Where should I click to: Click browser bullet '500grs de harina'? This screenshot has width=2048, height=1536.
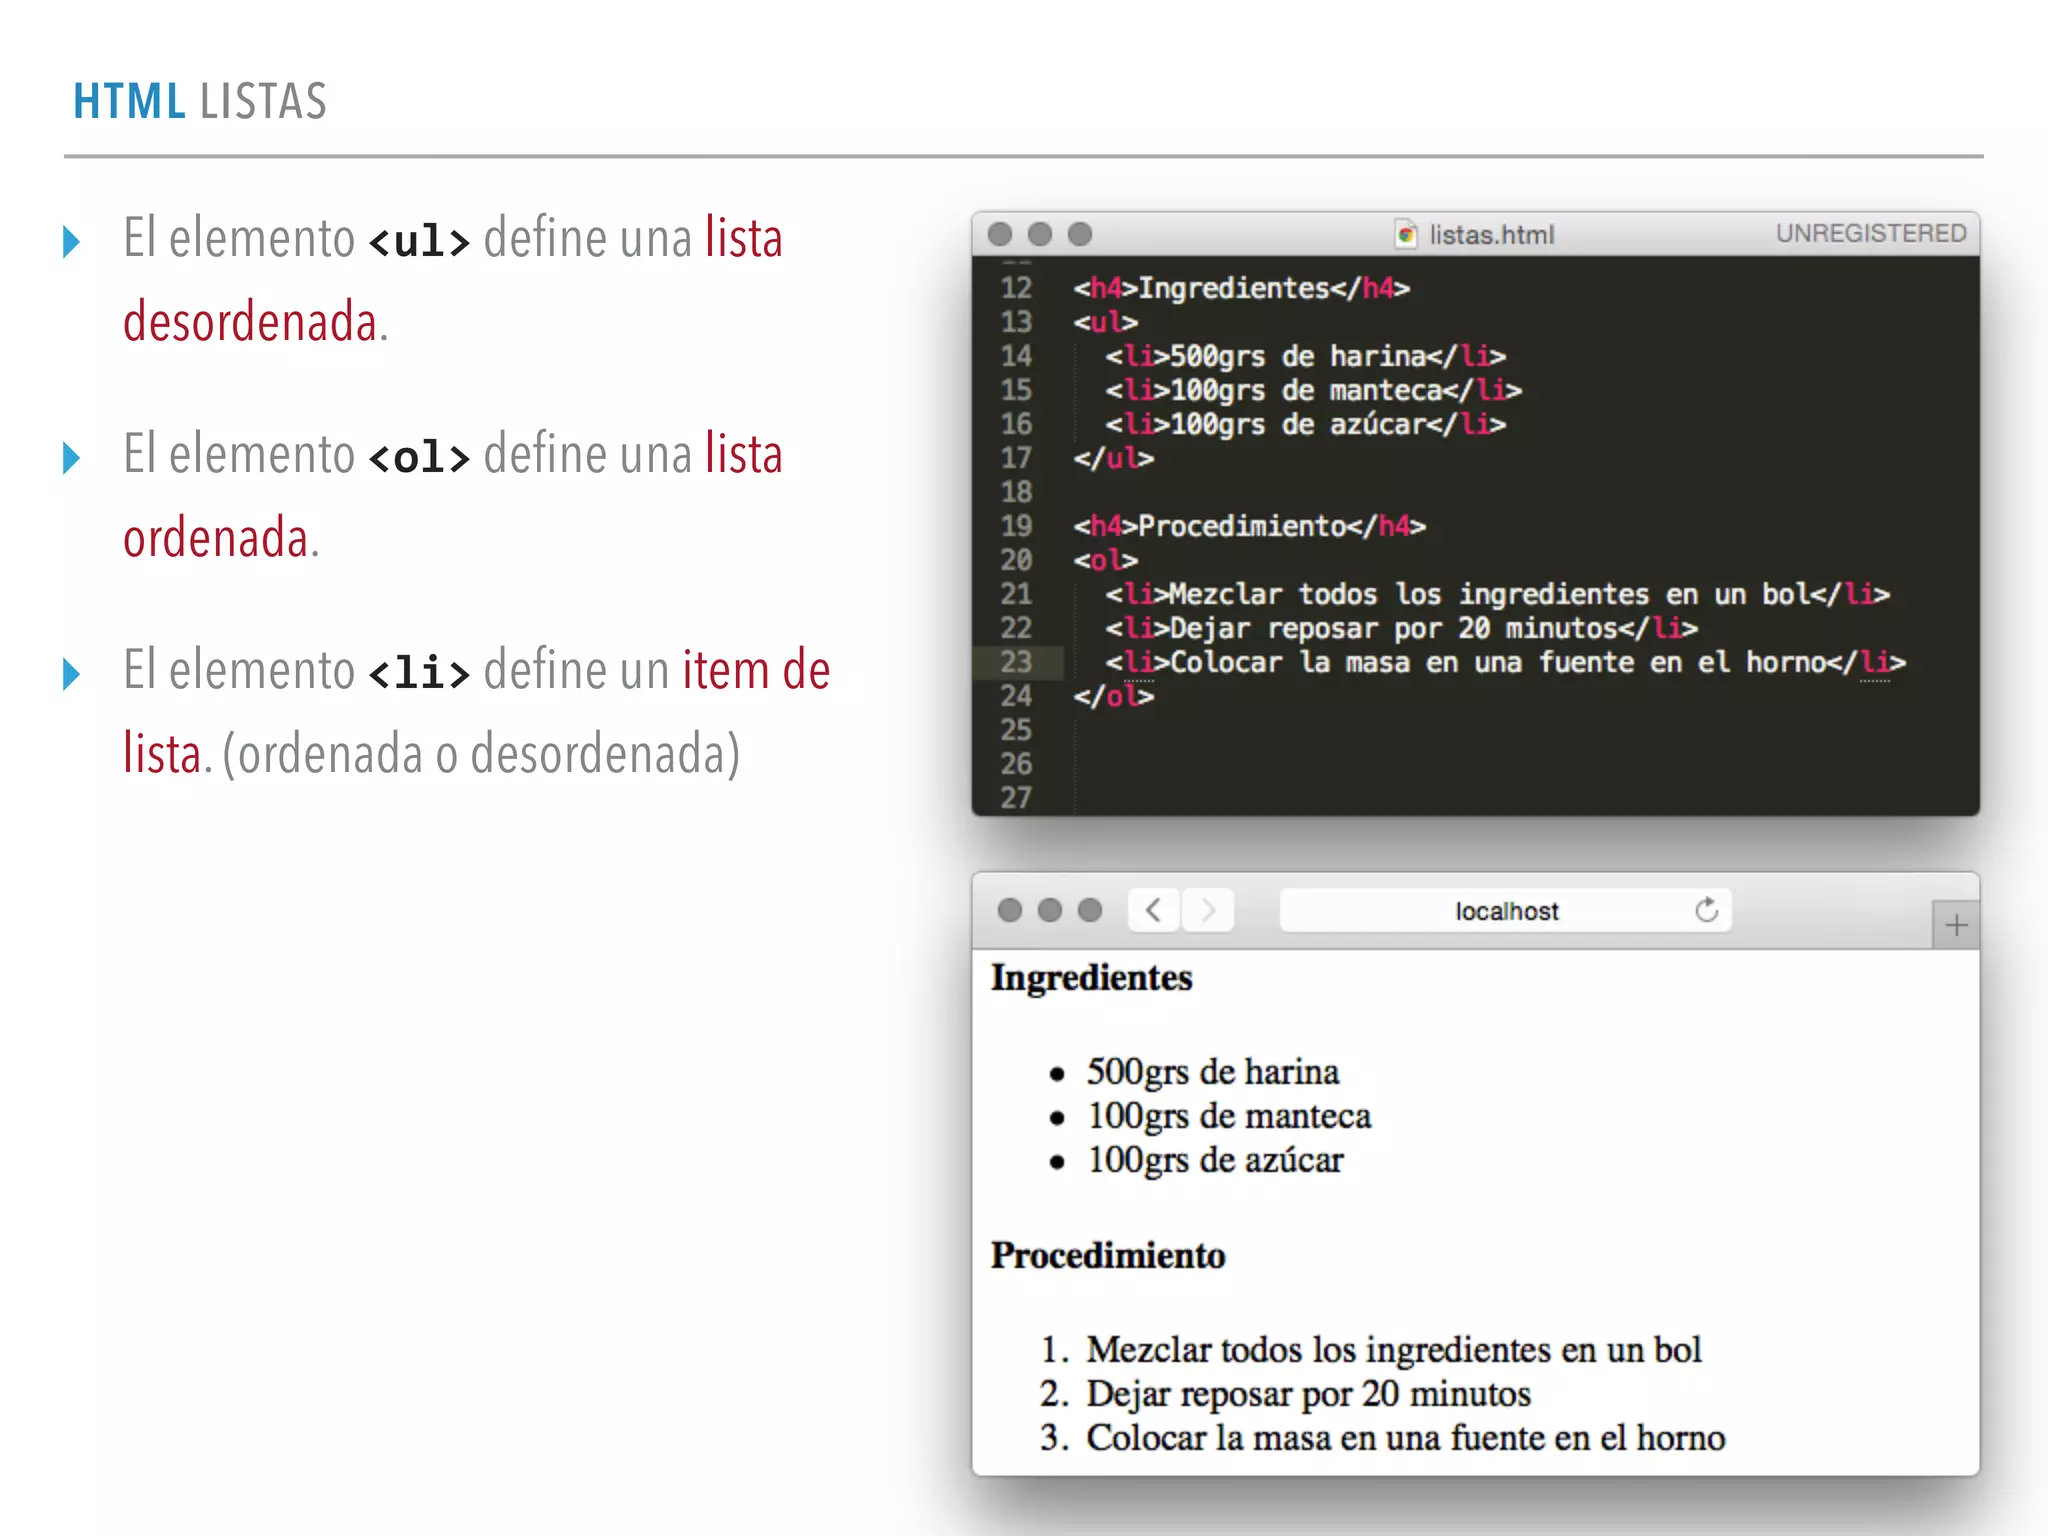(1213, 1072)
